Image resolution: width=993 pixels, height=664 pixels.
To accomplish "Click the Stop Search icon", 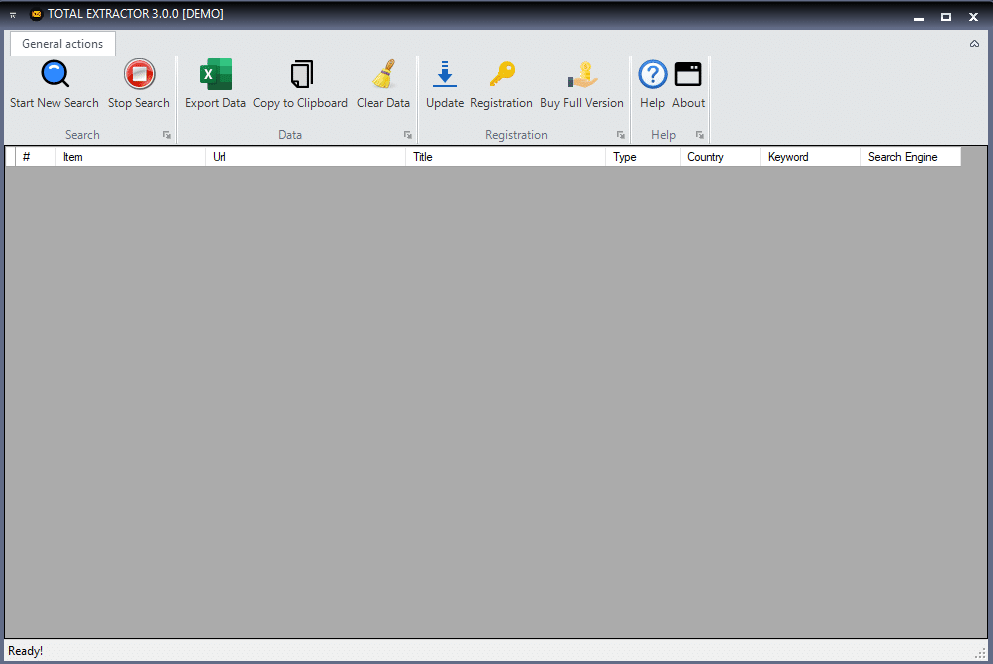I will click(x=139, y=84).
